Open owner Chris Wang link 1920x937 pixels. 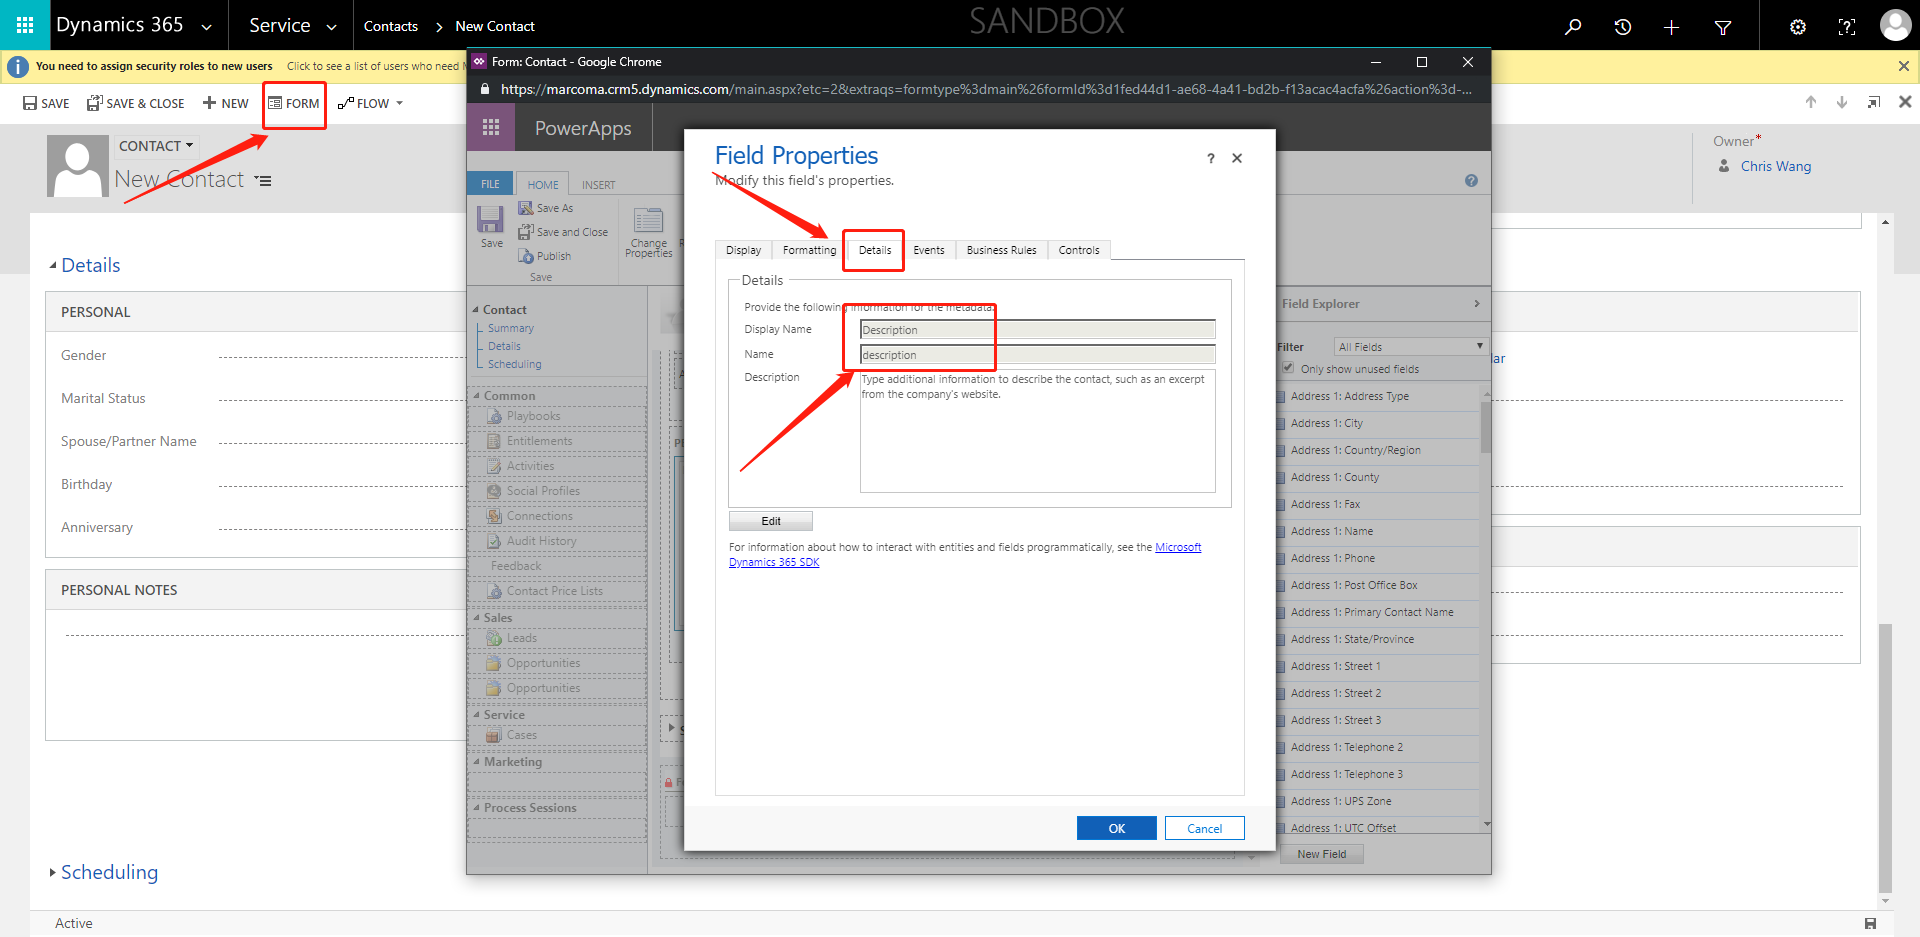[x=1775, y=166]
